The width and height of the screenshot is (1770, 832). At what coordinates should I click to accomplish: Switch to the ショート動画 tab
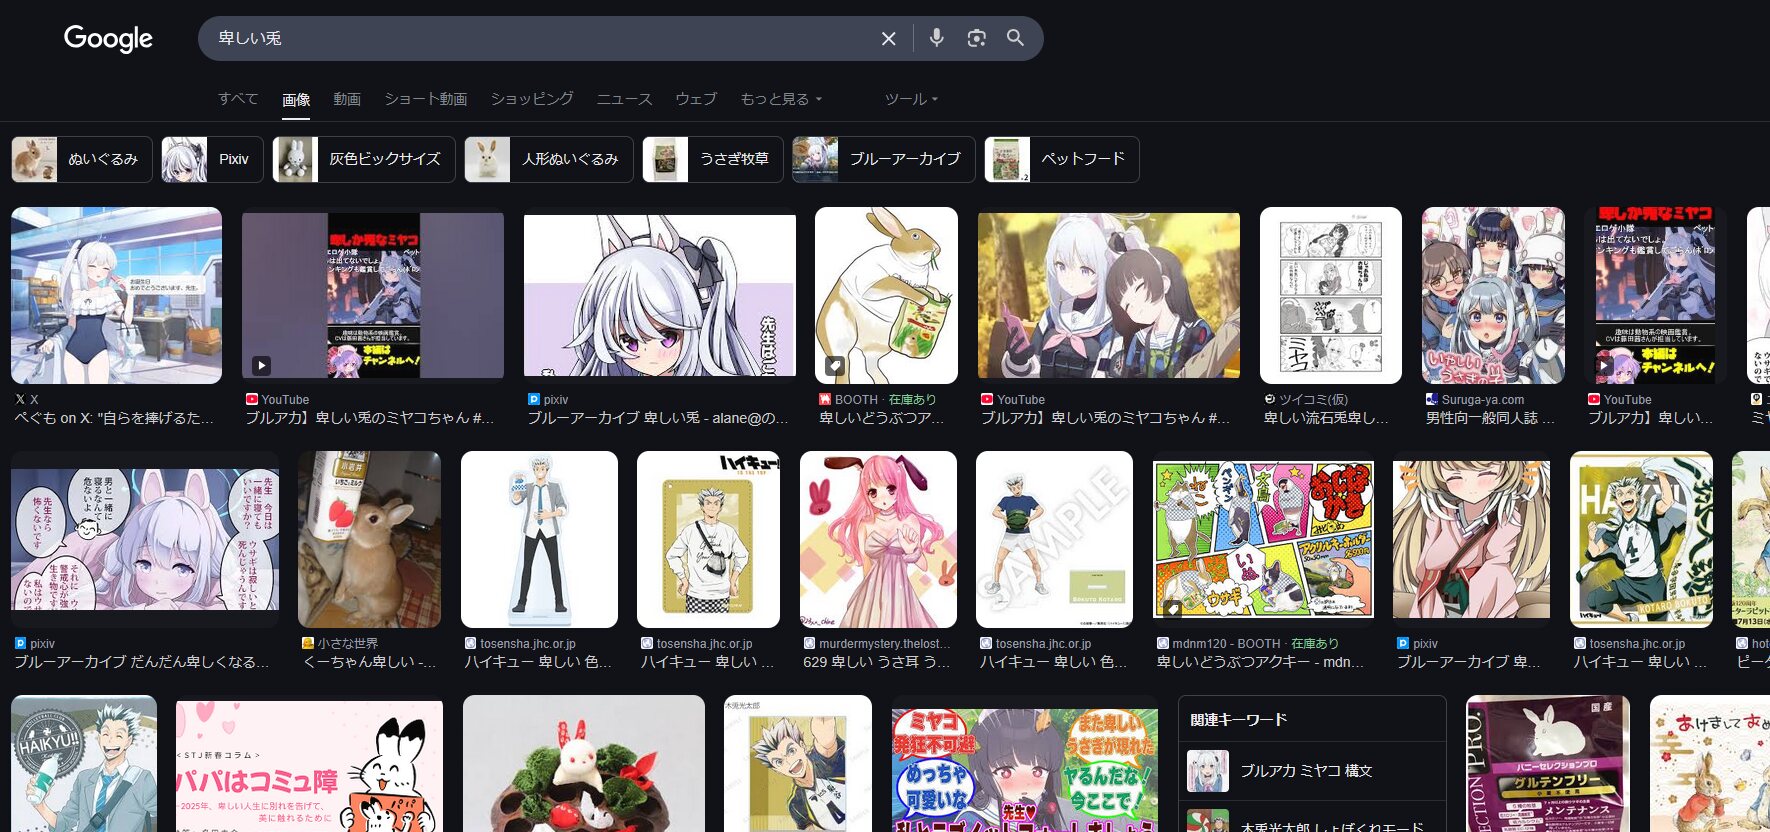tap(426, 98)
